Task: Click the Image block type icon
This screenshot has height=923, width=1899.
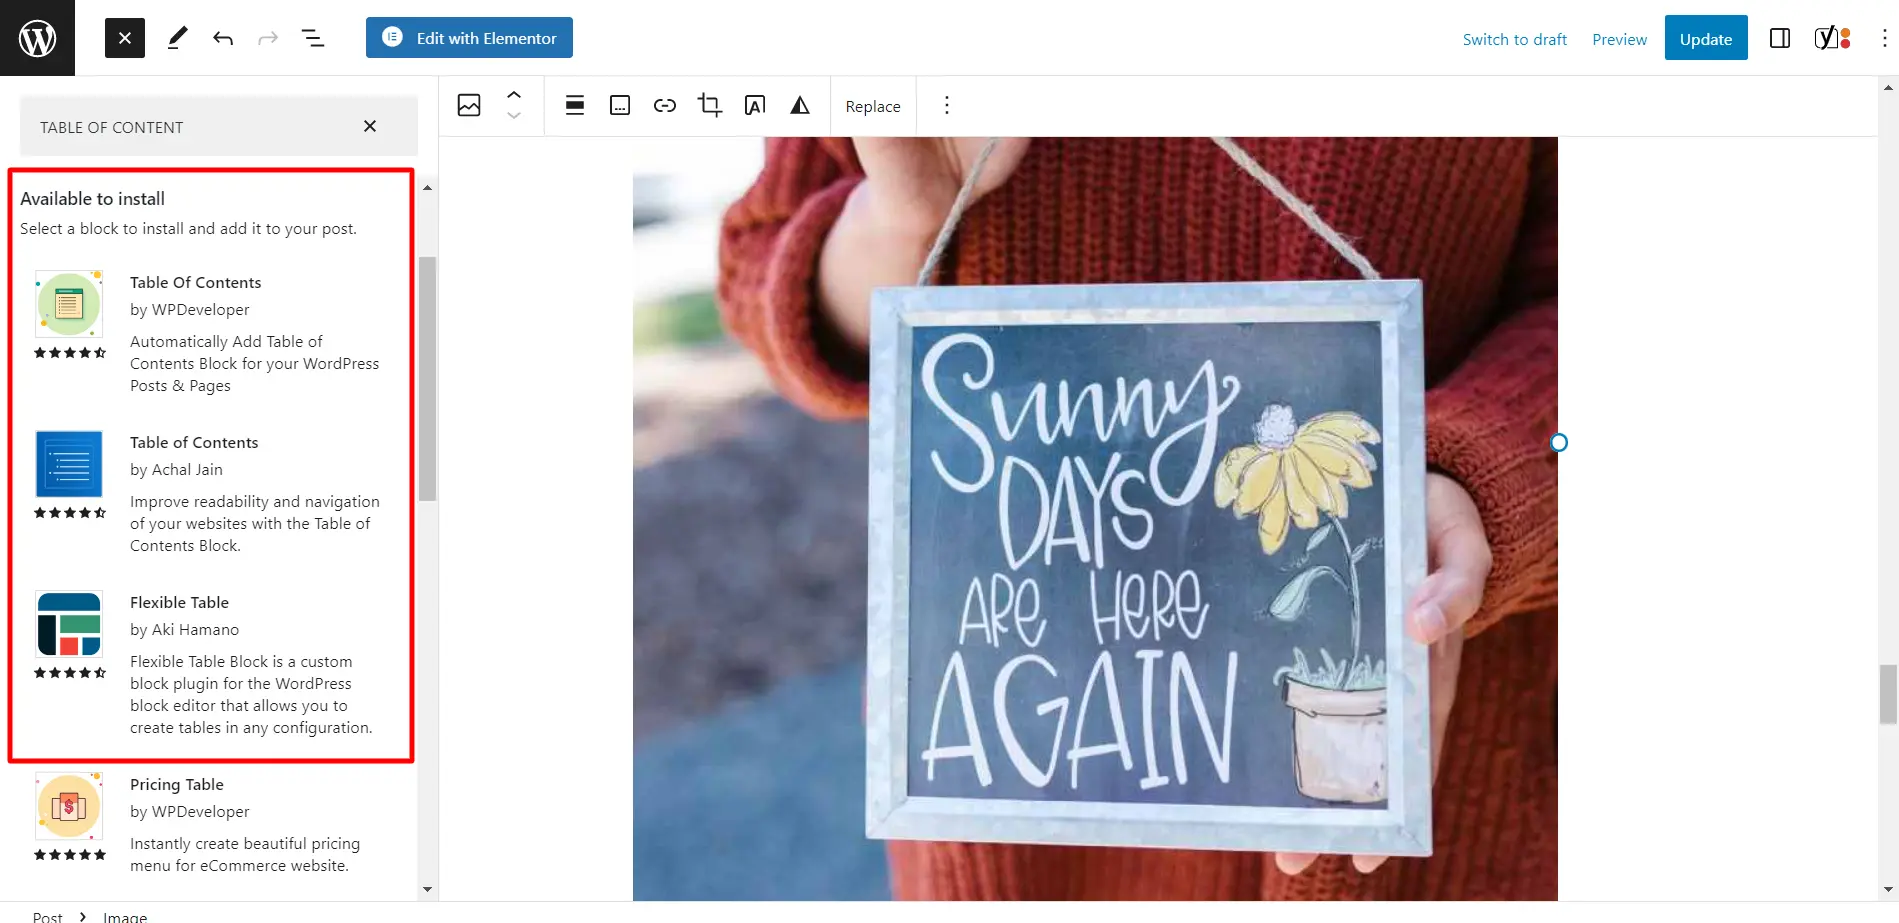Action: (469, 105)
